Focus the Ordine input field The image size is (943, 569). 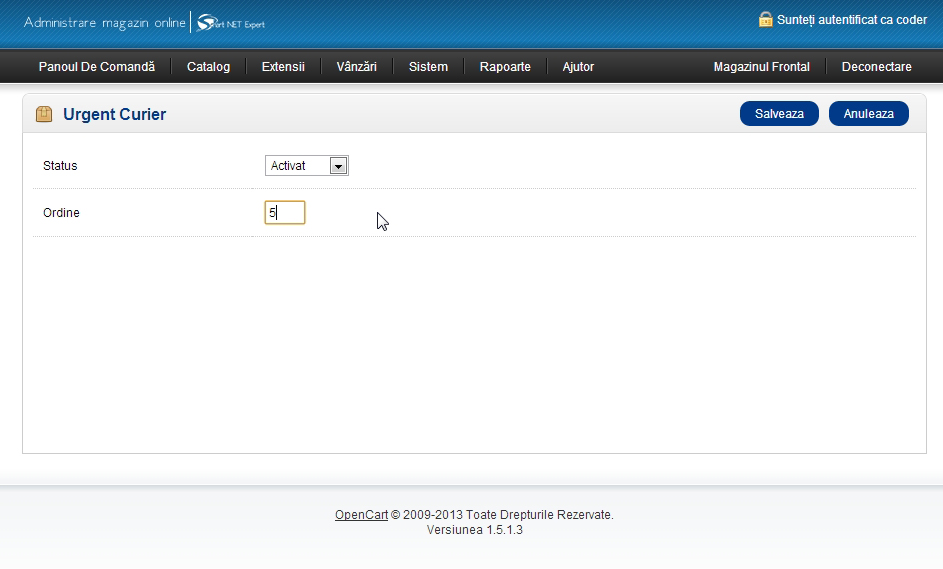pyautogui.click(x=284, y=213)
